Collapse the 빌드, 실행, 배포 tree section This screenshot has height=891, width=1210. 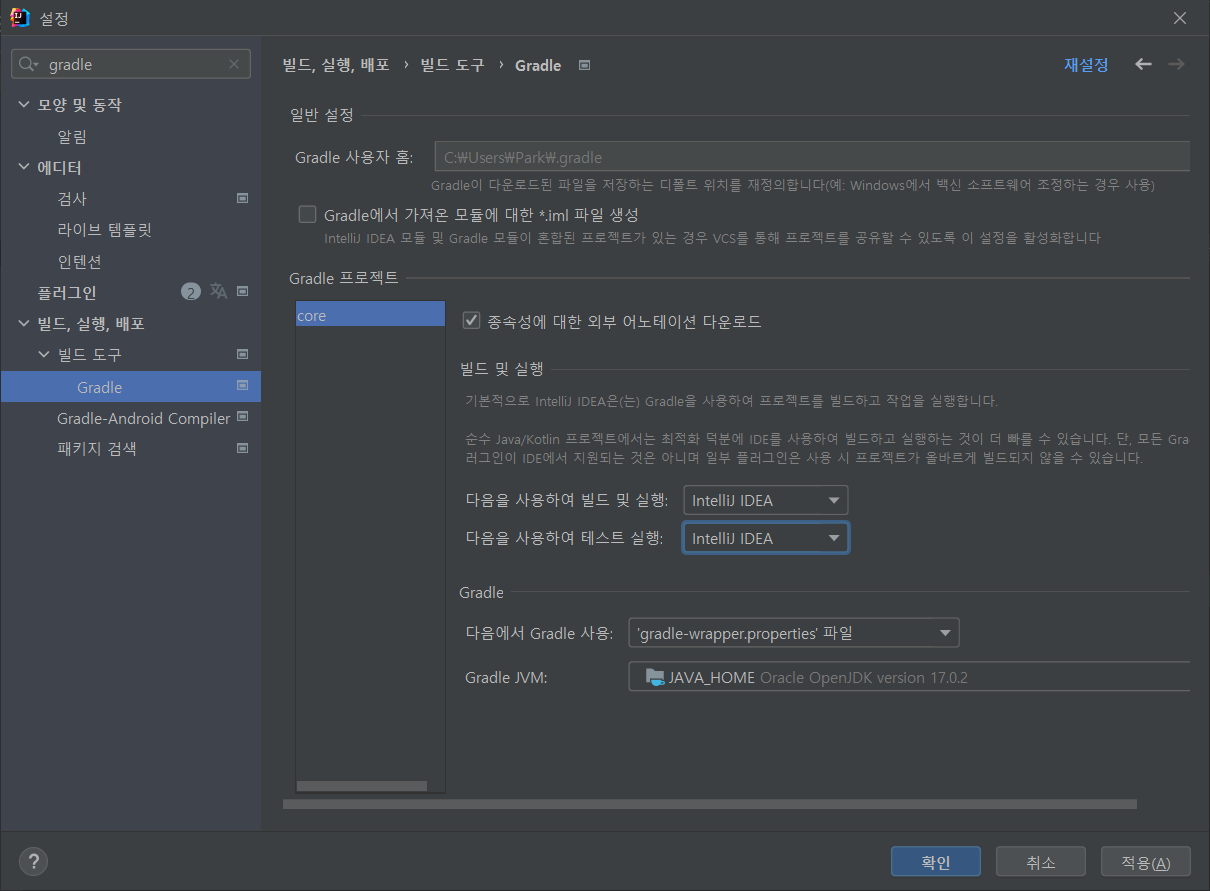coord(24,323)
